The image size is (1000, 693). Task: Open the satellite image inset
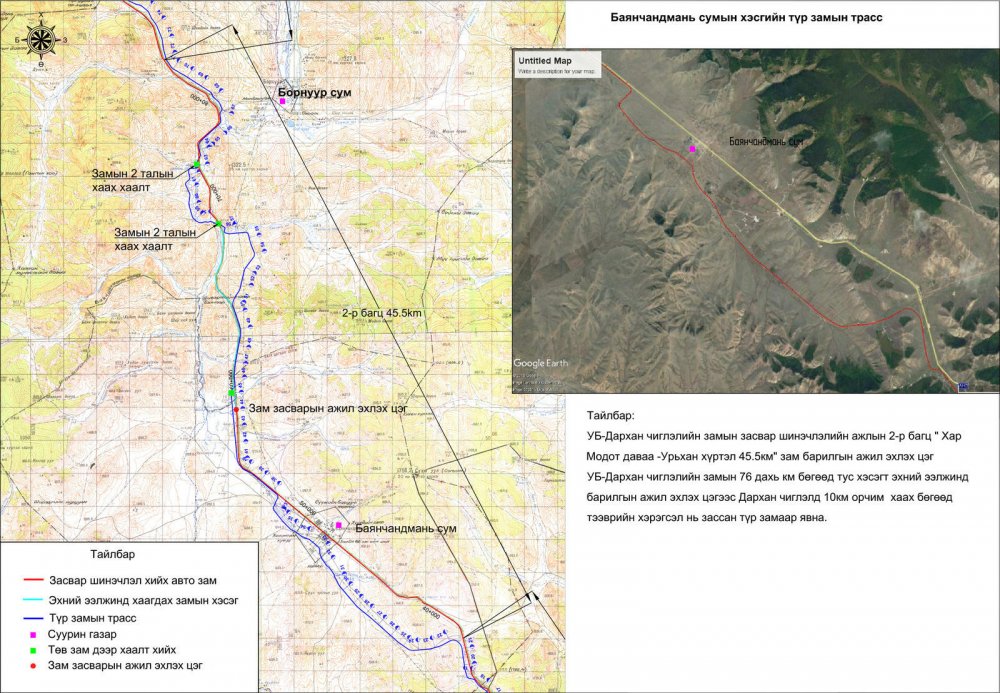tap(755, 220)
